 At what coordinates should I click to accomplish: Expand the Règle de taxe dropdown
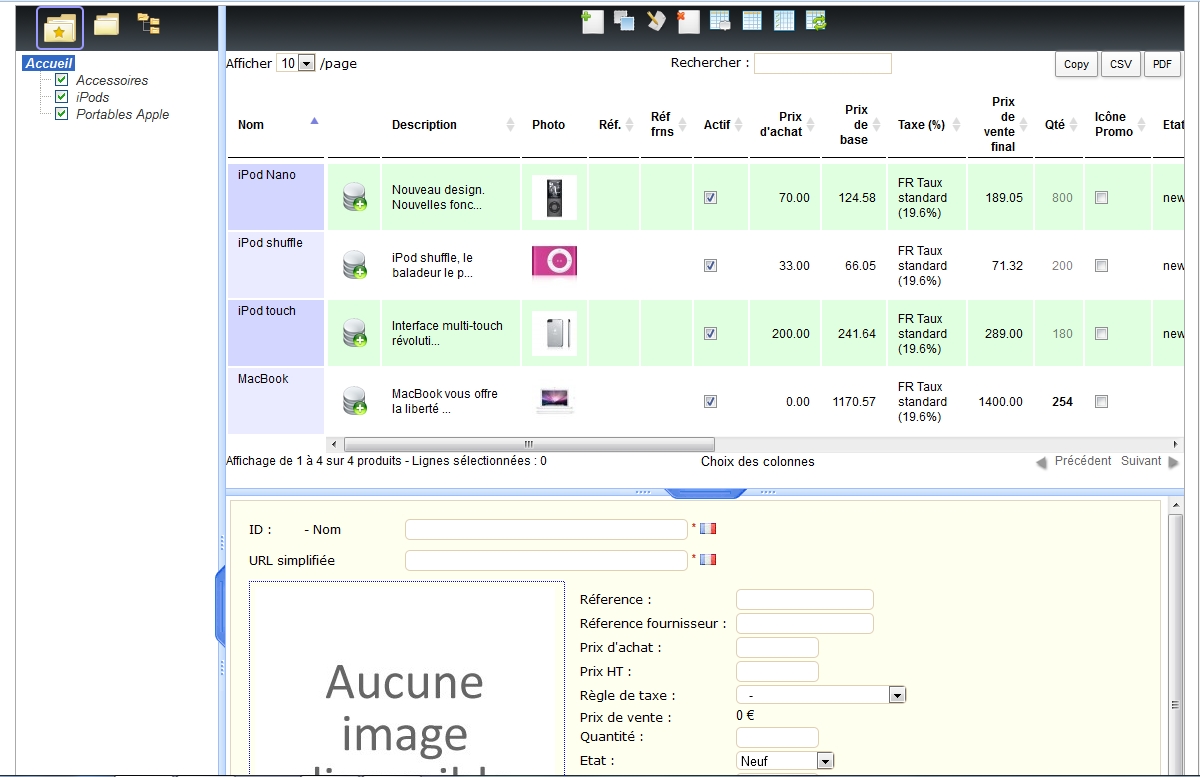821,695
